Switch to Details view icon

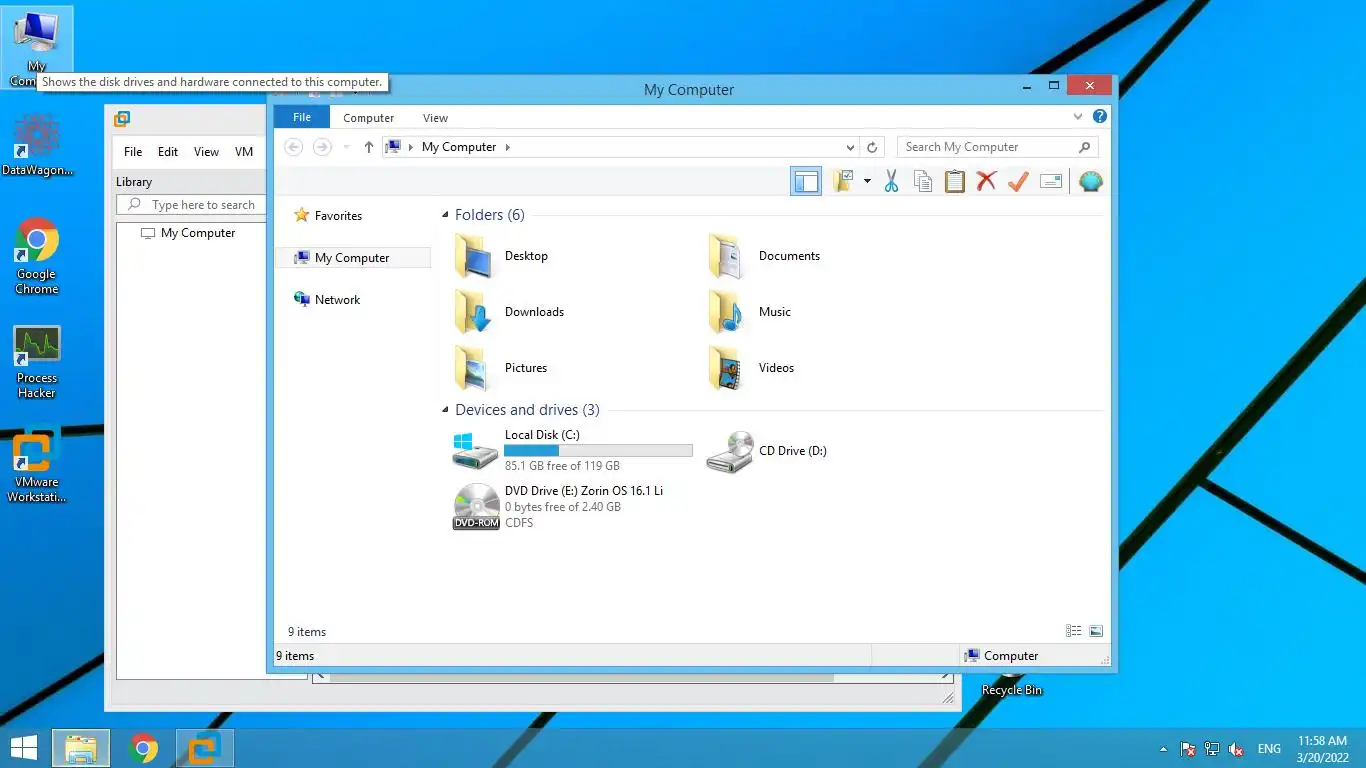pyautogui.click(x=1073, y=631)
